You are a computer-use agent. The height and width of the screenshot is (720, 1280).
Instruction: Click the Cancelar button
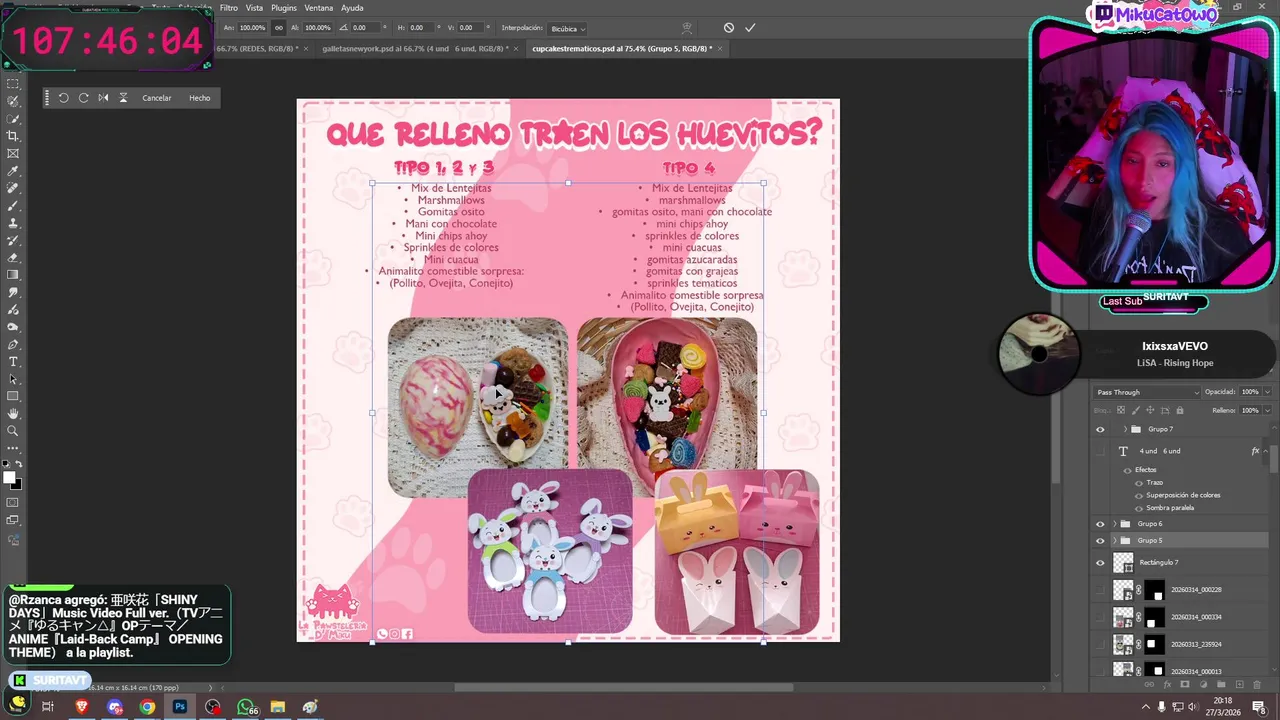[157, 98]
